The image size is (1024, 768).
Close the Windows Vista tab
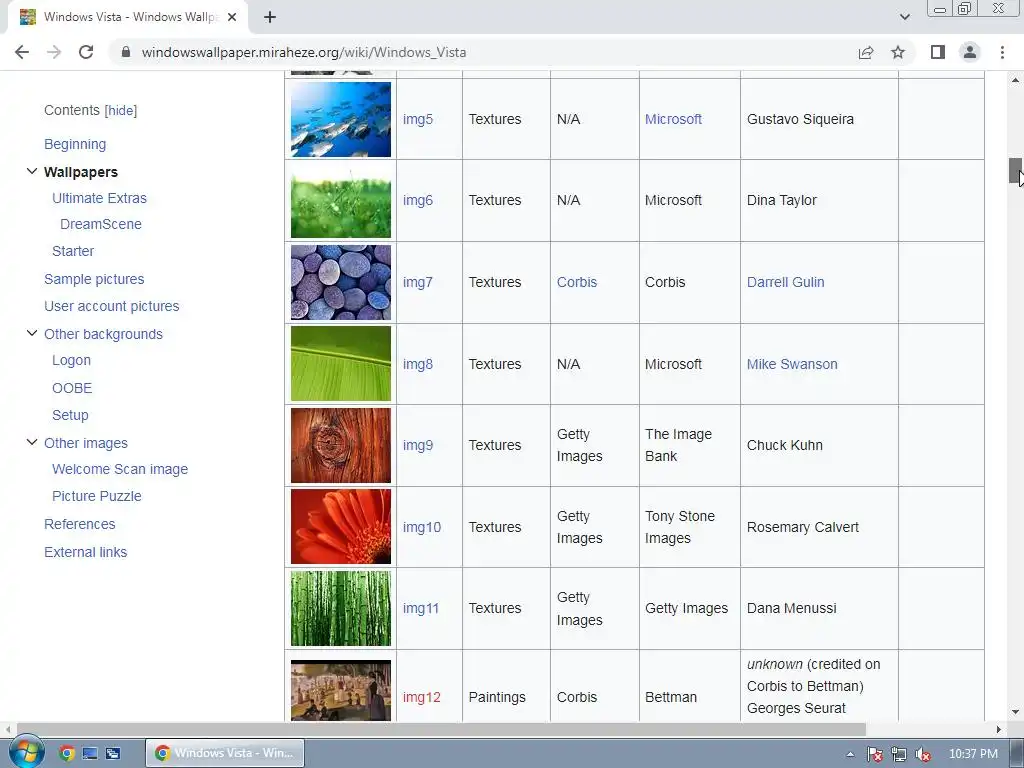point(232,17)
